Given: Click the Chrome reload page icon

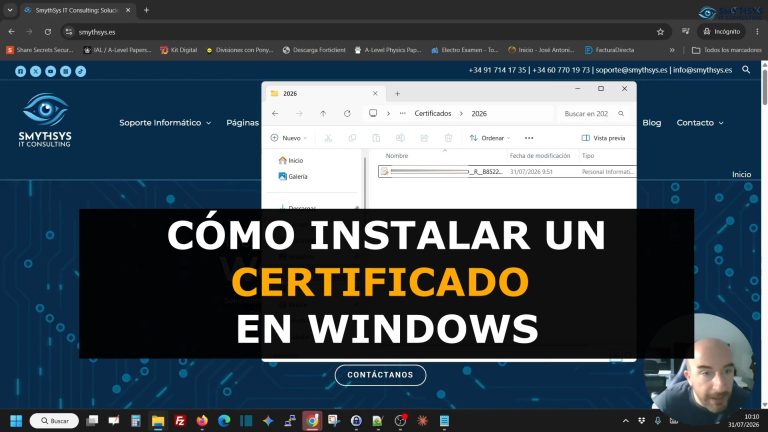Looking at the screenshot, I should 48,32.
